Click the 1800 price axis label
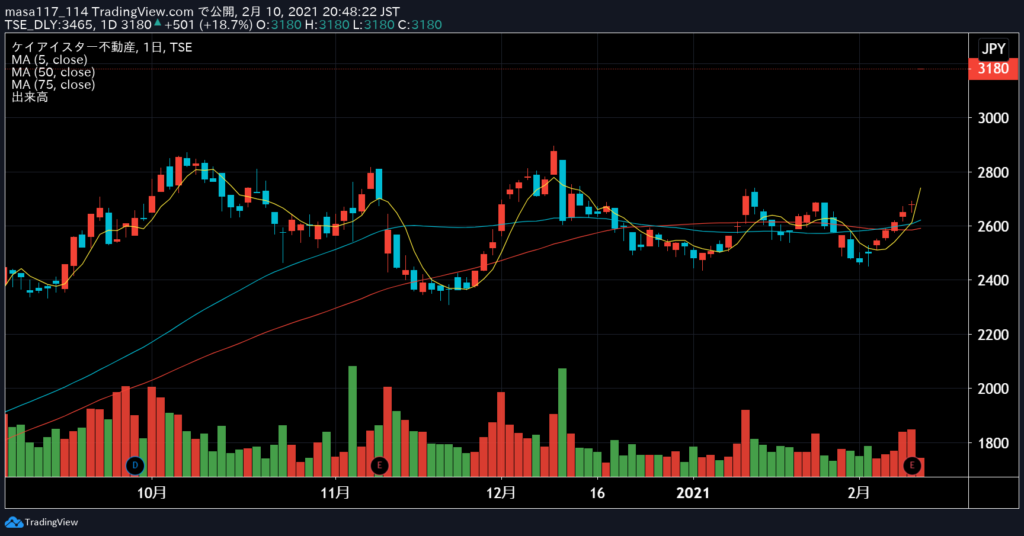This screenshot has height=536, width=1024. (993, 443)
